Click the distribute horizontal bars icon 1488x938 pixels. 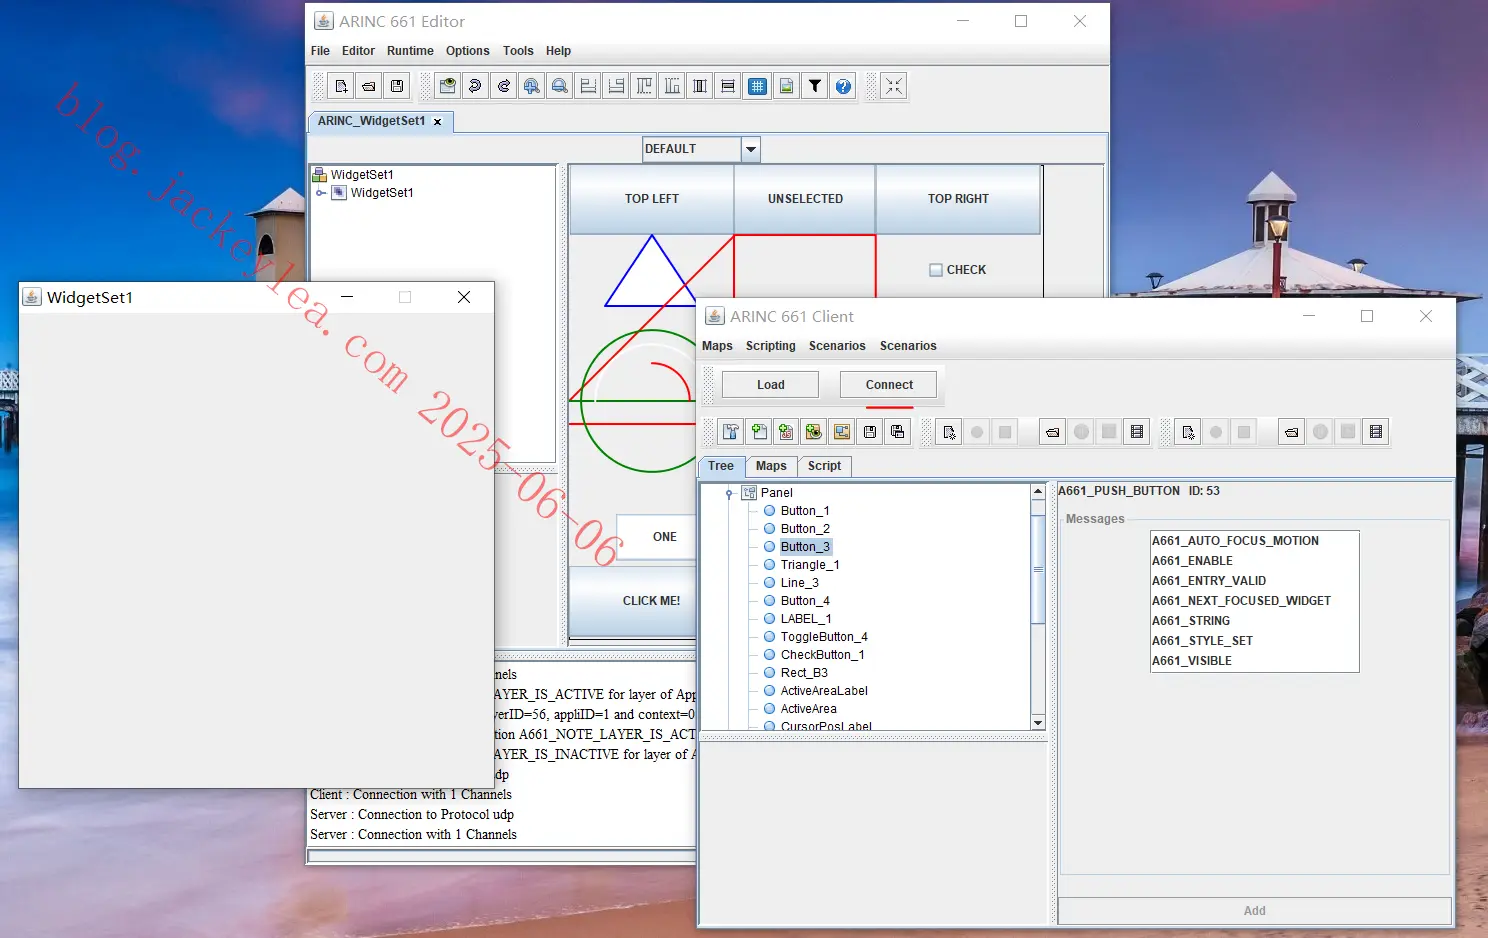728,86
